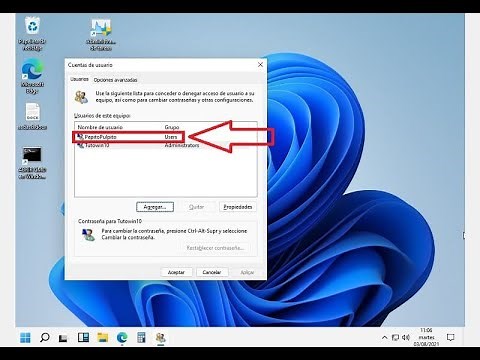Click the Aplicar button
480x360 pixels.
(247, 272)
